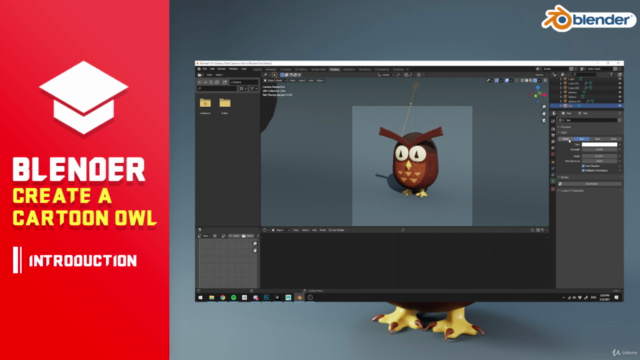Toggle viewport overlays button
The height and width of the screenshot is (360, 640).
coord(507,80)
